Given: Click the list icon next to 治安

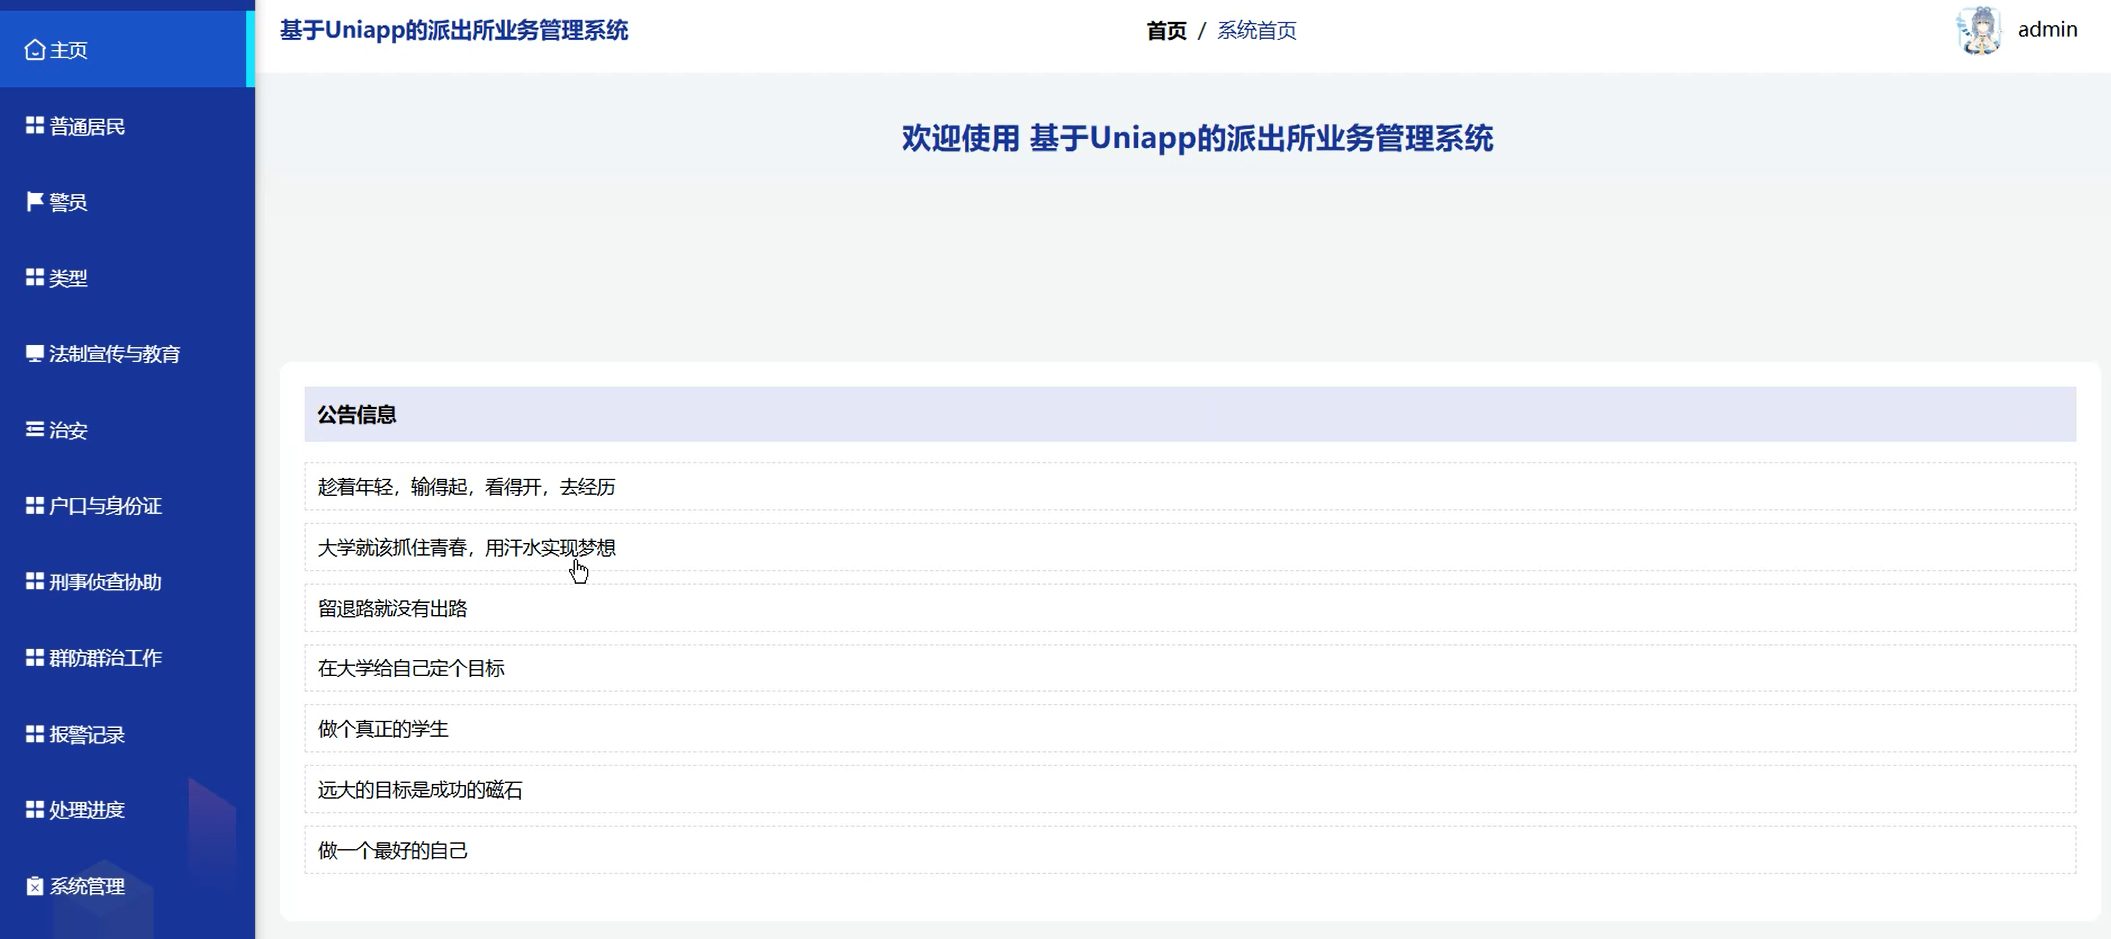Looking at the screenshot, I should [x=35, y=430].
